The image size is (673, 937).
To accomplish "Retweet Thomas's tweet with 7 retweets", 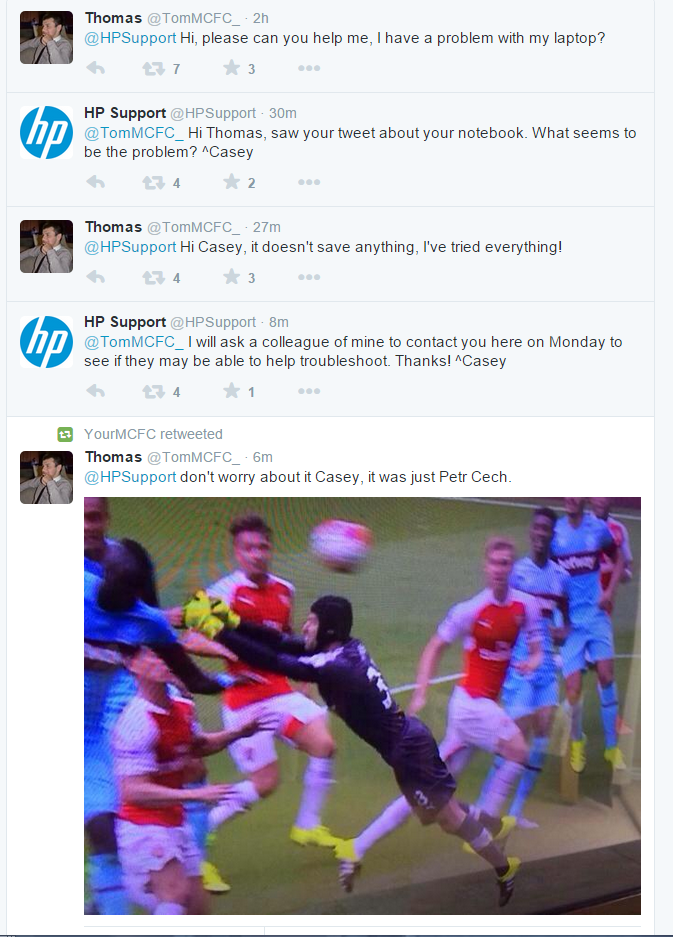I will click(154, 69).
